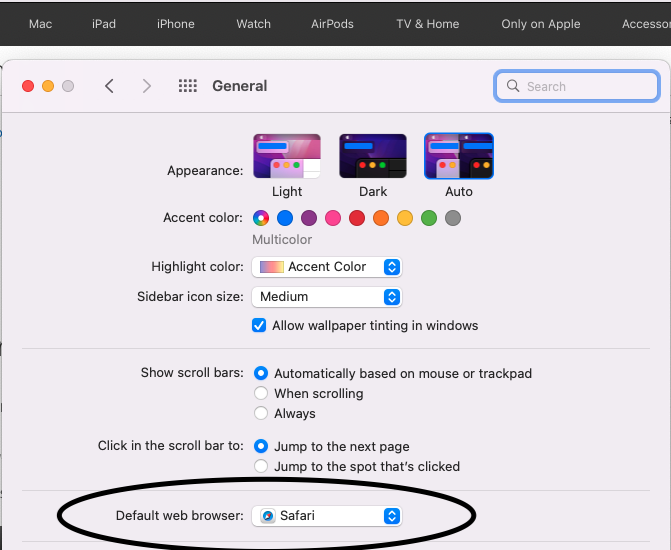Select the blue accent color
Image resolution: width=671 pixels, height=550 pixels.
285,218
